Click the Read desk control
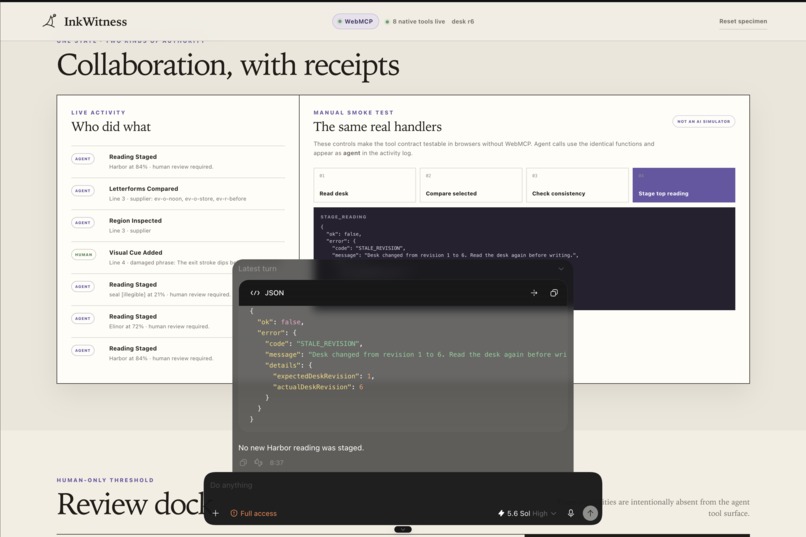The image size is (806, 537). [364, 185]
